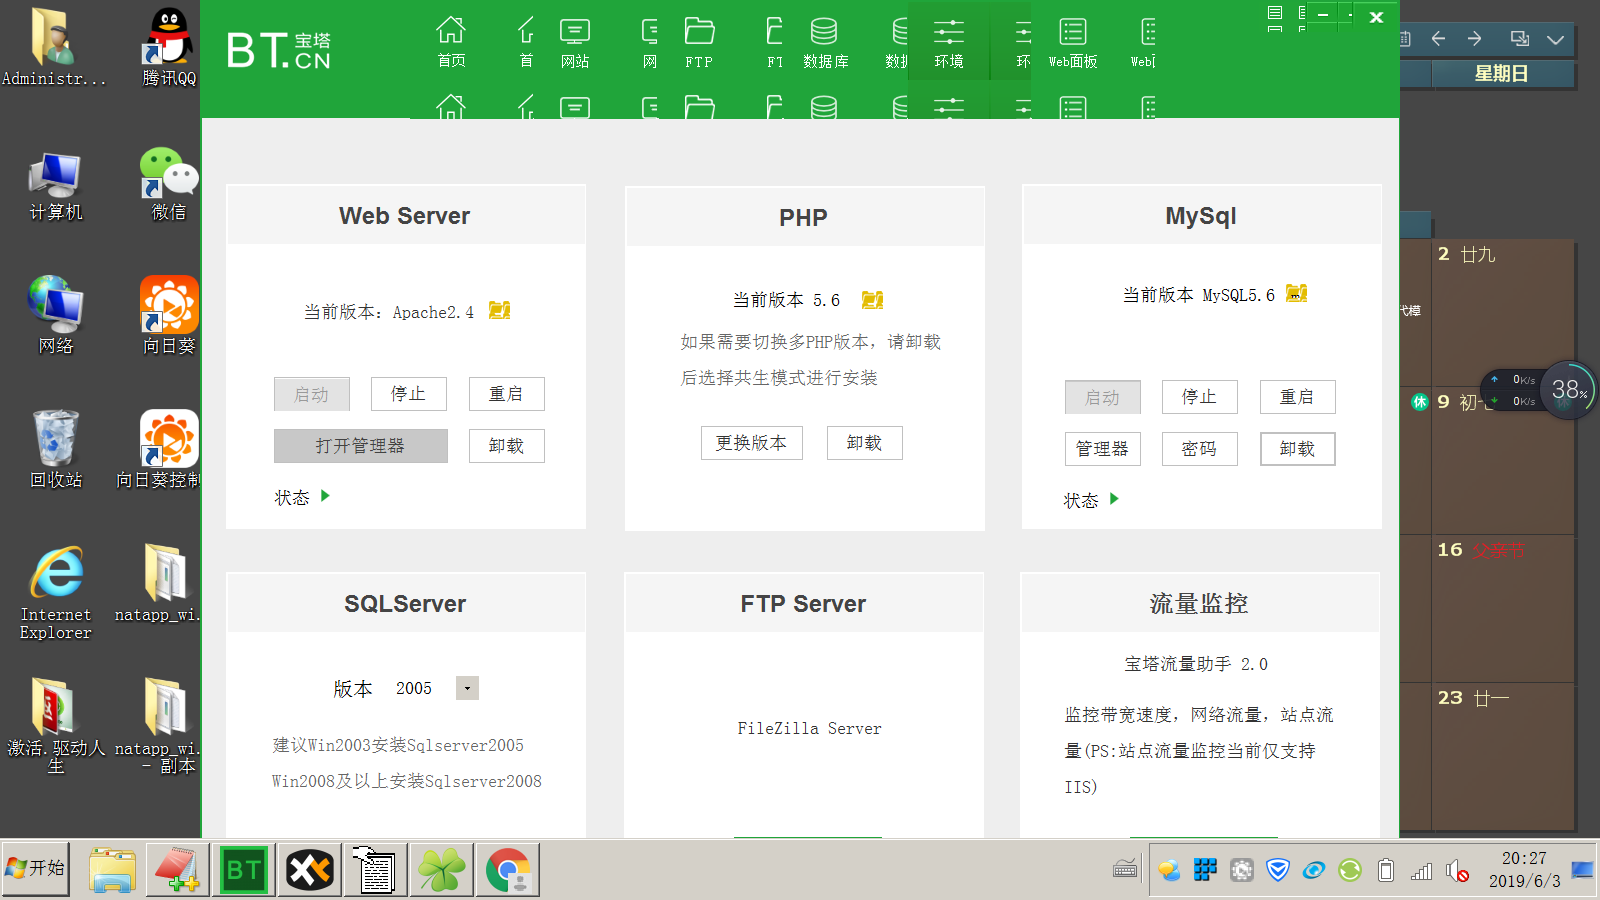Switch to BT taskbar button
This screenshot has width=1600, height=900.
point(244,869)
